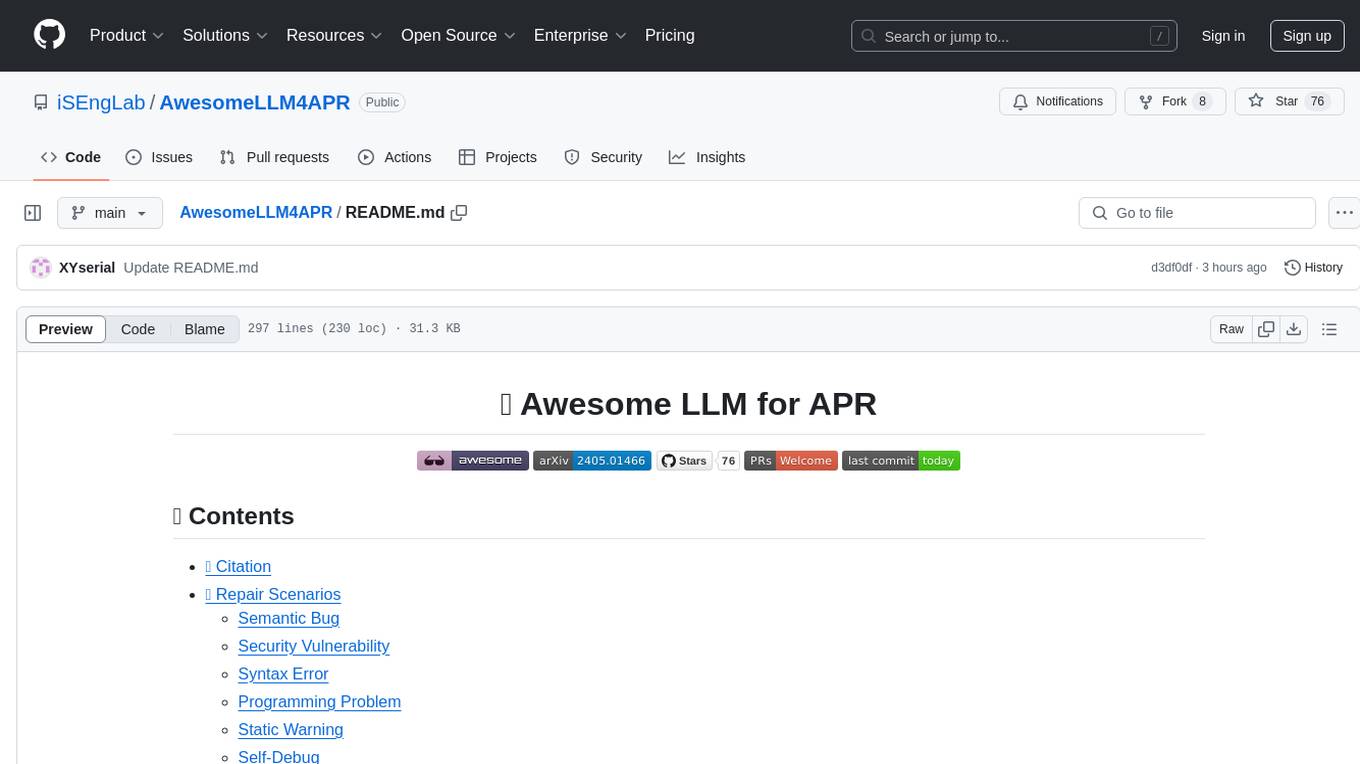The image size is (1360, 764).
Task: Select the Preview view
Action: (x=66, y=329)
